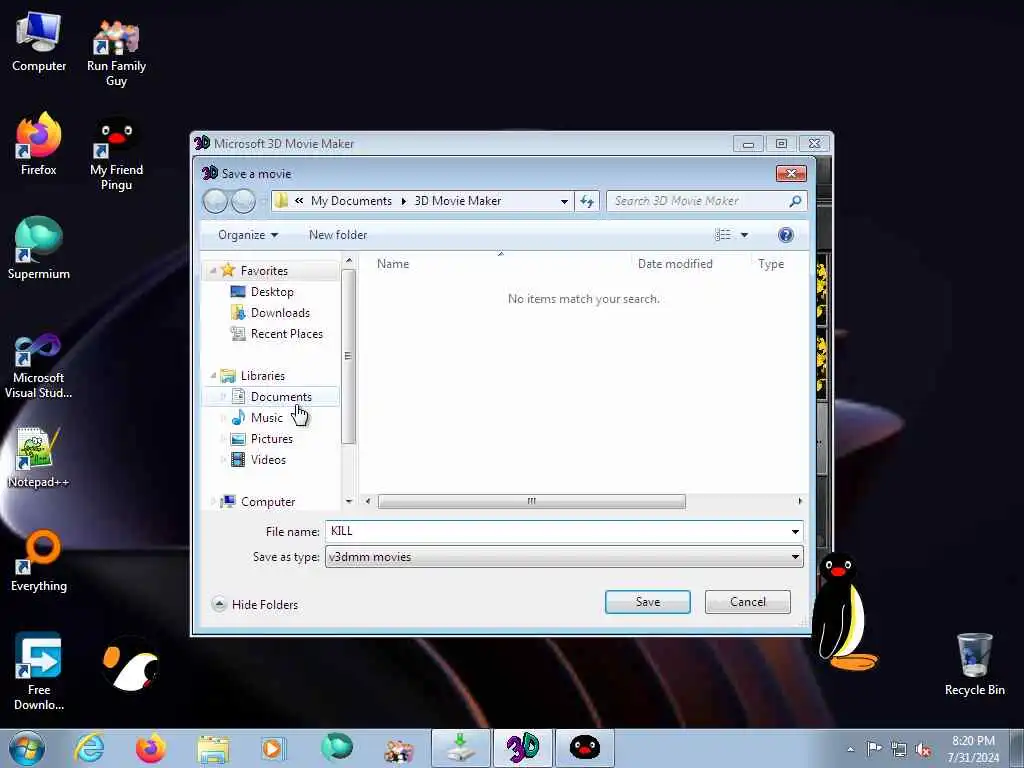The image size is (1024, 768).
Task: Click the Search 3D Movie Maker box
Action: tap(707, 201)
